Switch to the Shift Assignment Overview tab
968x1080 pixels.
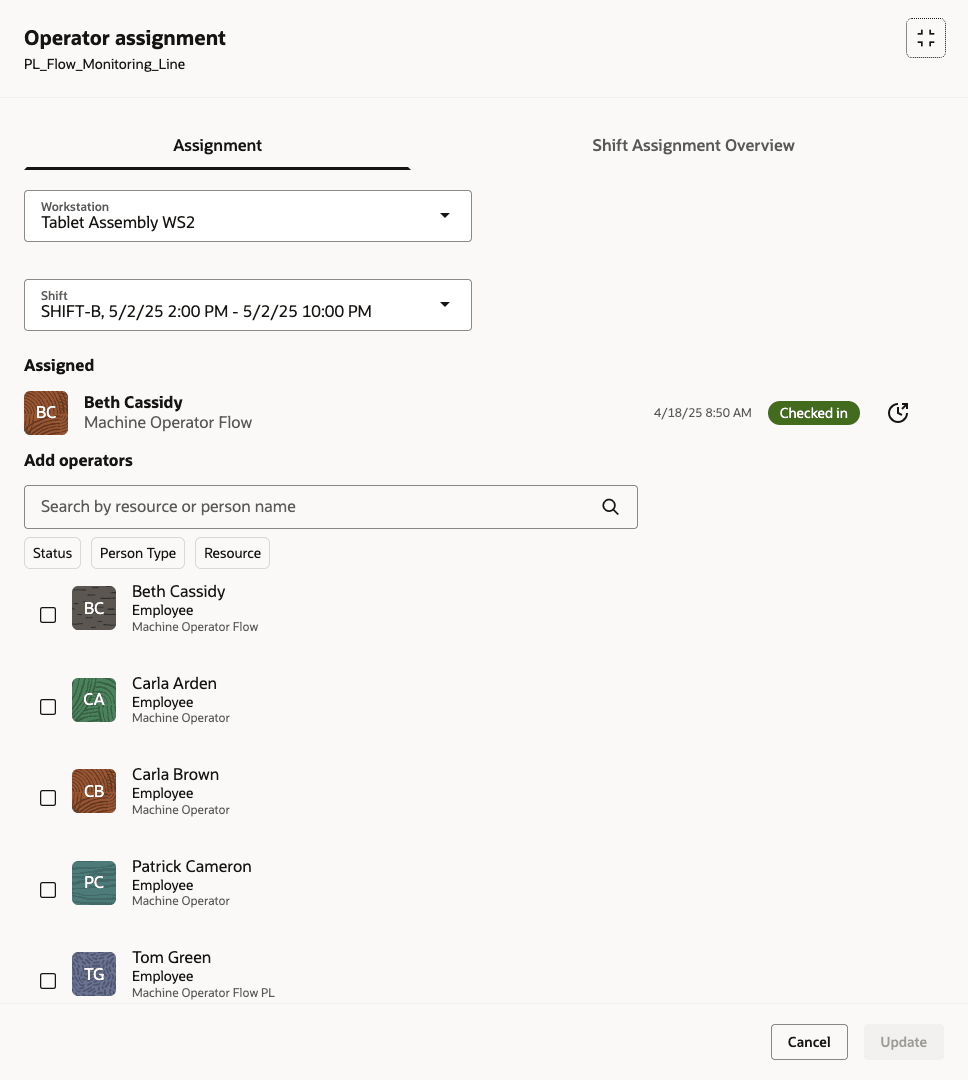693,145
